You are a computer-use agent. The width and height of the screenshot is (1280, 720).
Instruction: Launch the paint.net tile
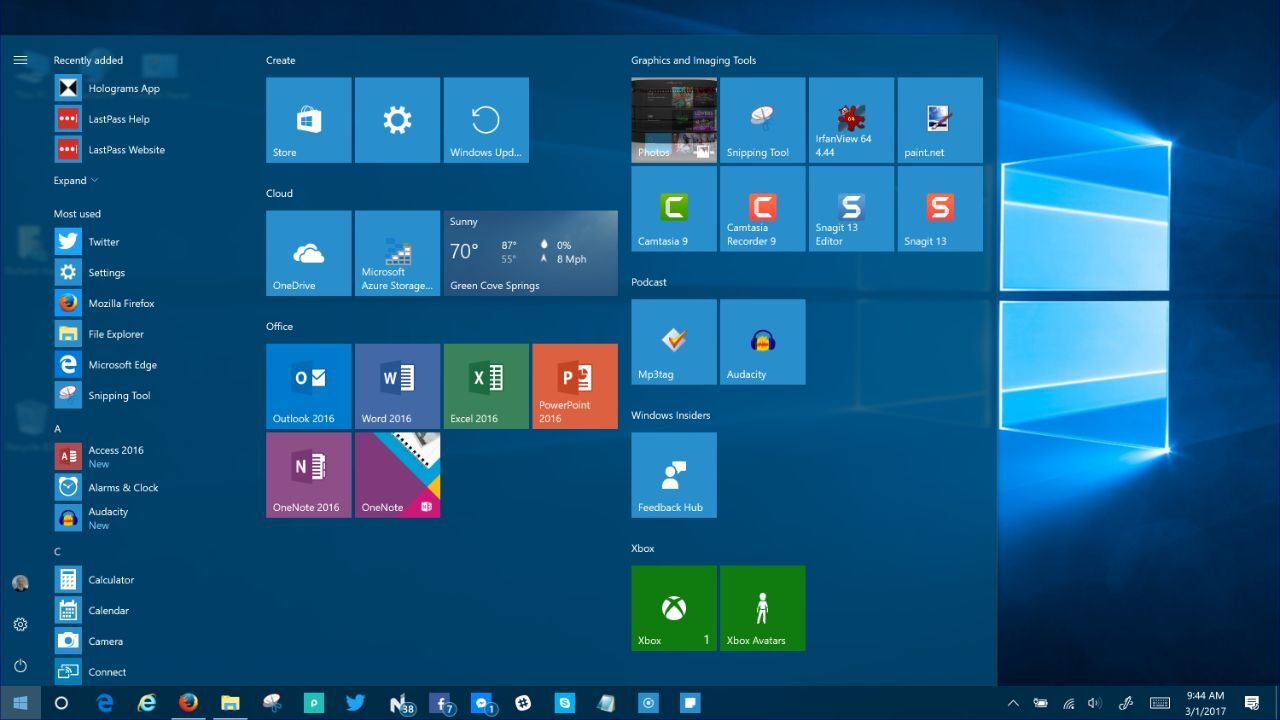(941, 120)
